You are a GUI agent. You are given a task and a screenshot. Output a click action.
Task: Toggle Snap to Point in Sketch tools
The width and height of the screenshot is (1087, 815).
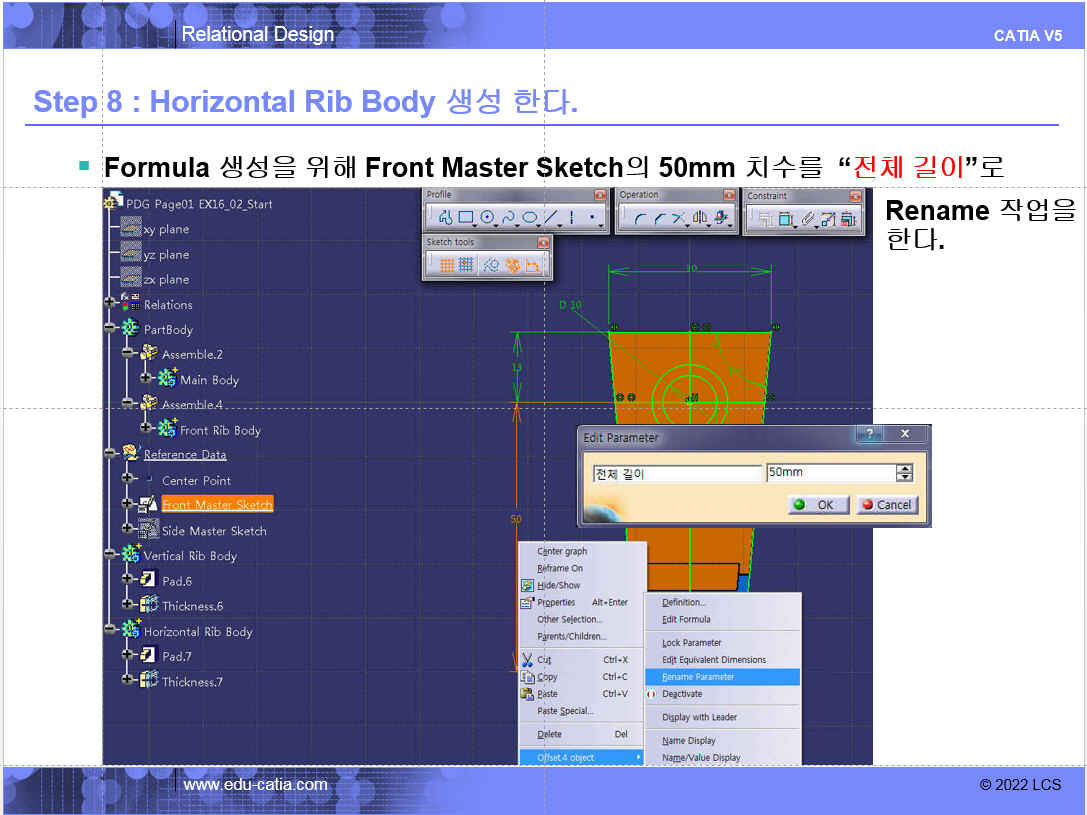pyautogui.click(x=466, y=265)
